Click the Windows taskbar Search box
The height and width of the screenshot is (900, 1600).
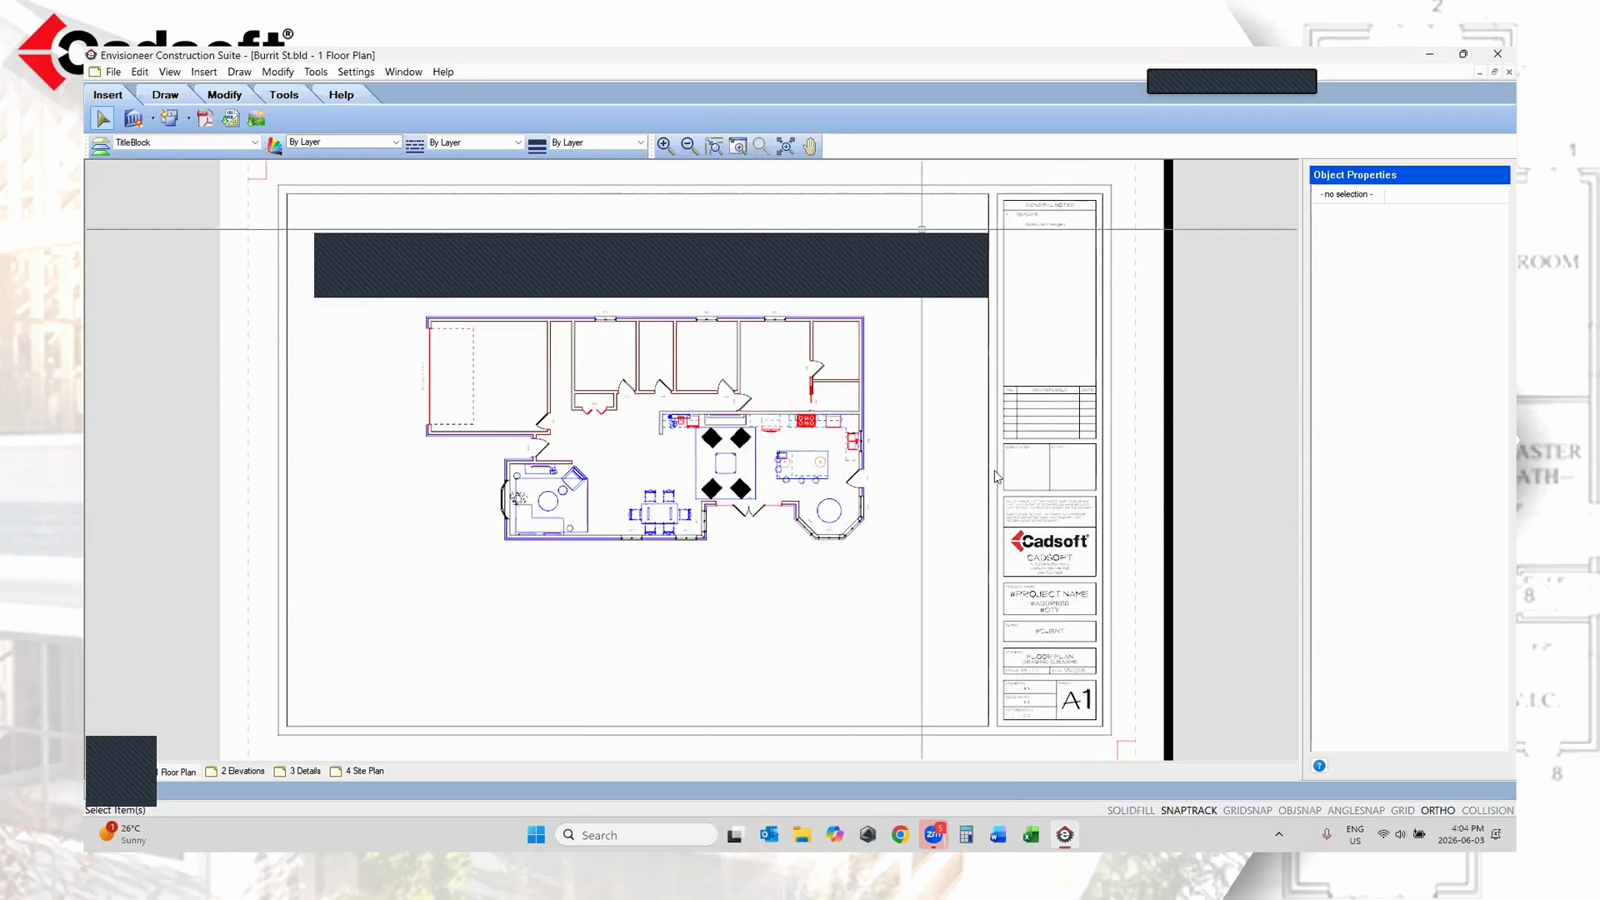(636, 835)
